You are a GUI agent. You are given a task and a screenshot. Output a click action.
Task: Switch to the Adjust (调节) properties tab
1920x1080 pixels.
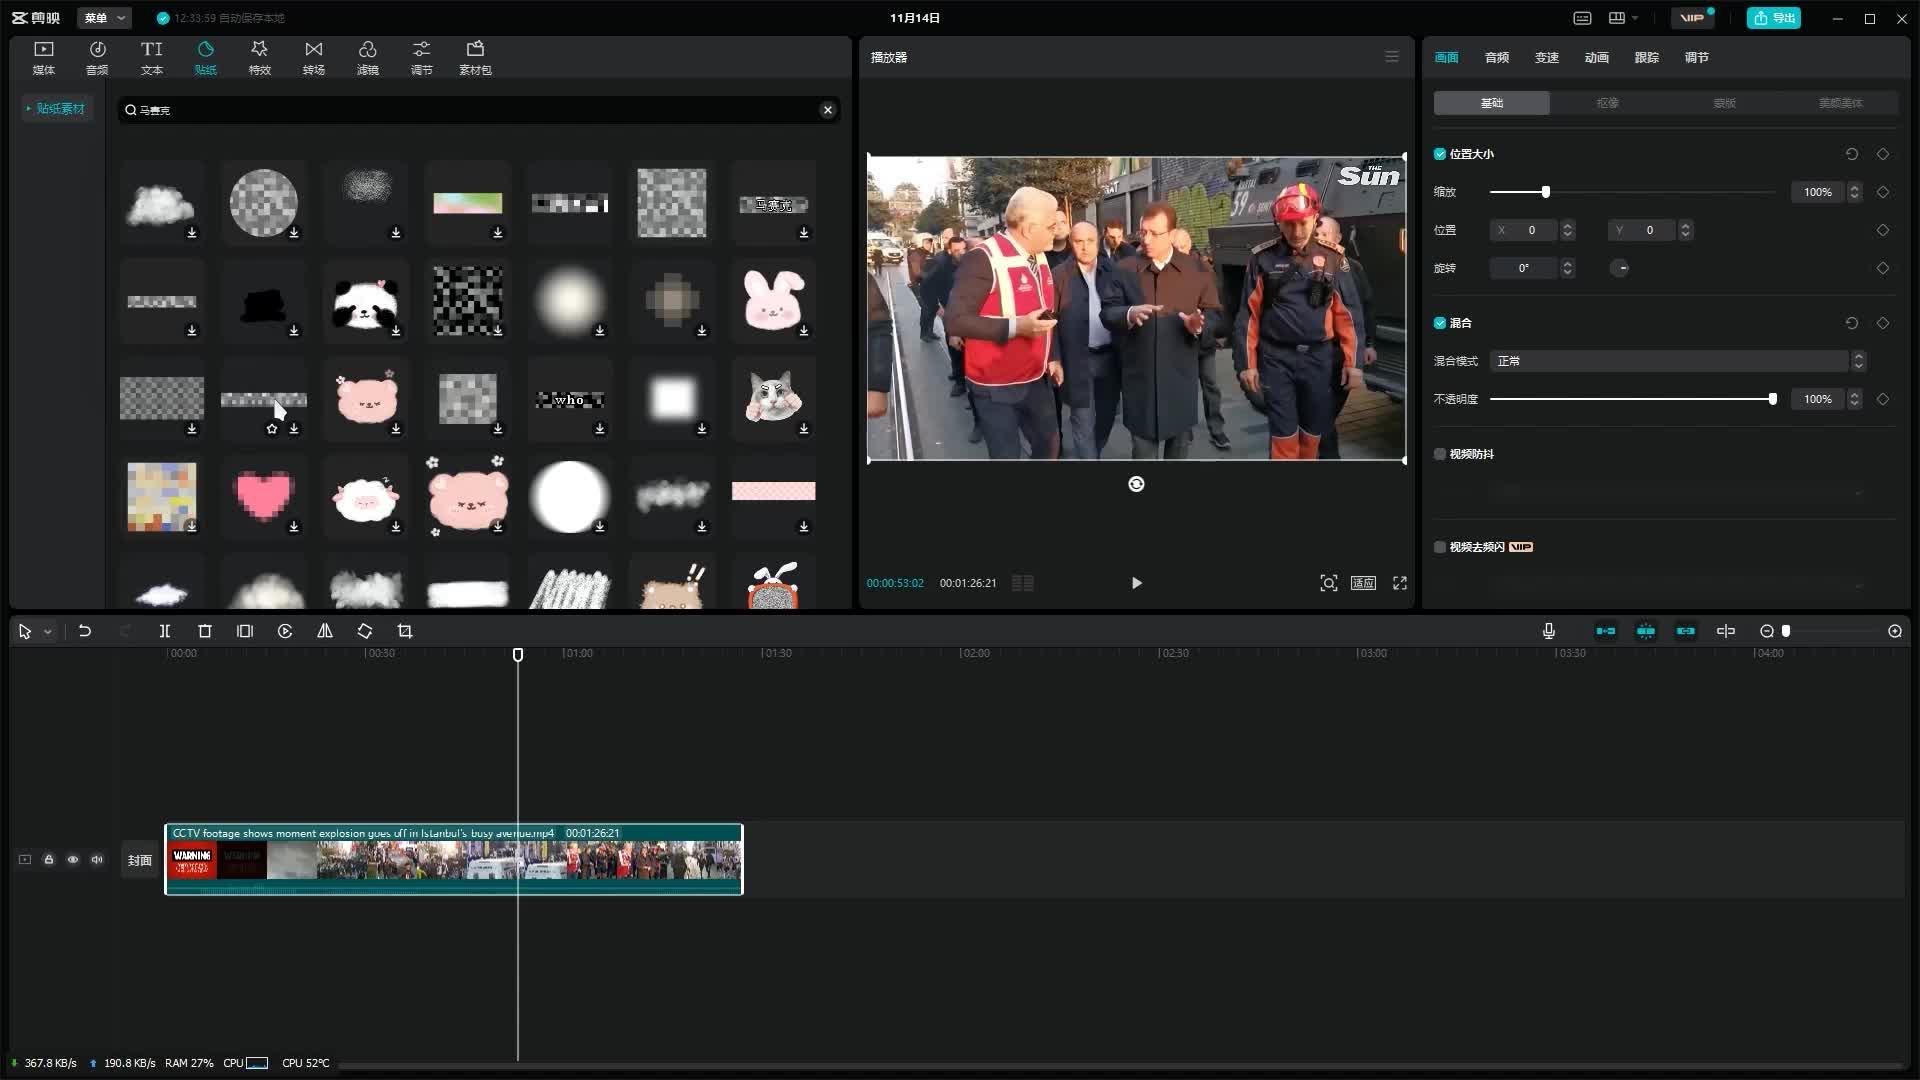pyautogui.click(x=1697, y=57)
